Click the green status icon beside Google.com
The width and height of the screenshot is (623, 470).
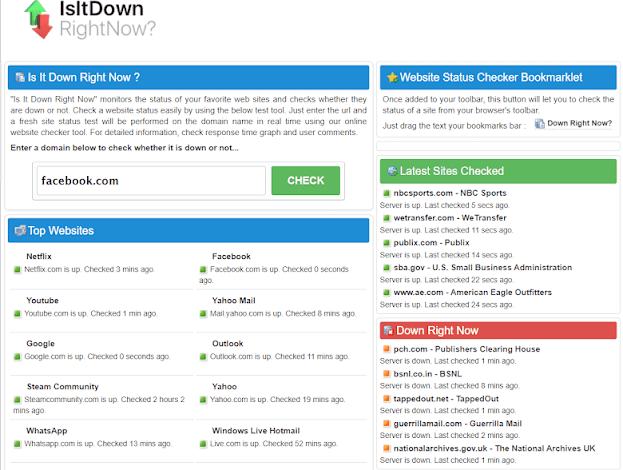coord(17,357)
